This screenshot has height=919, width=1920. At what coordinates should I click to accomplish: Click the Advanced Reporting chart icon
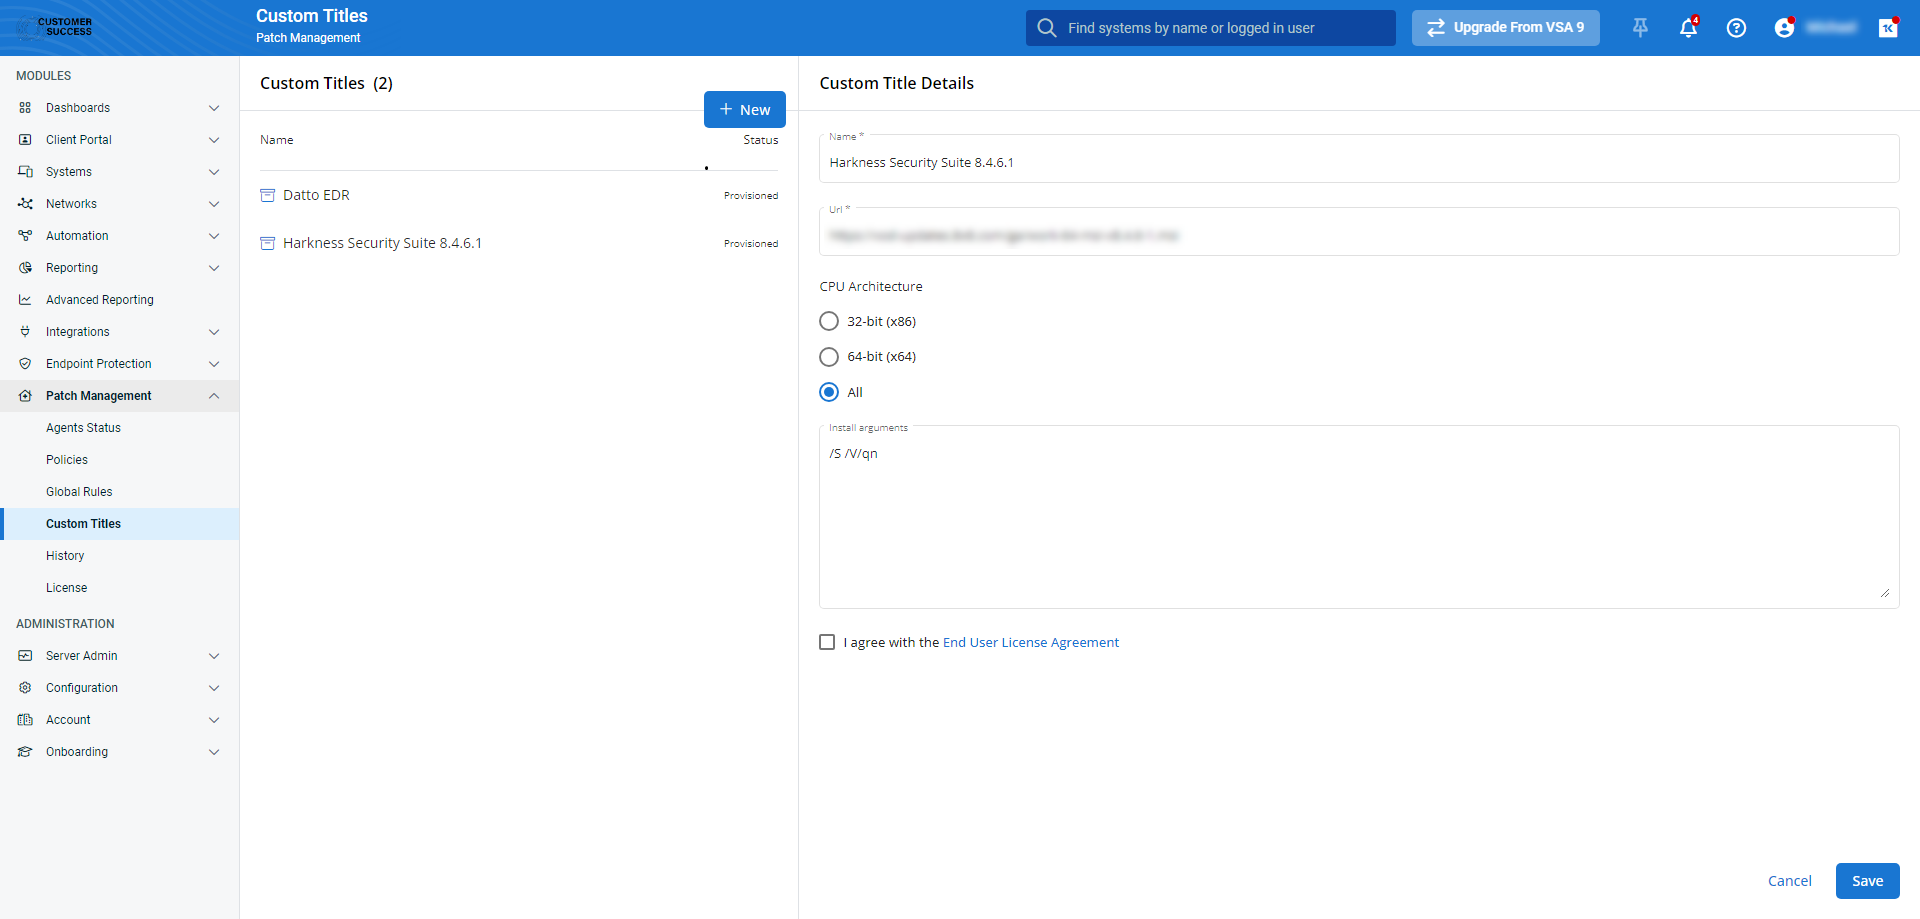pos(25,300)
